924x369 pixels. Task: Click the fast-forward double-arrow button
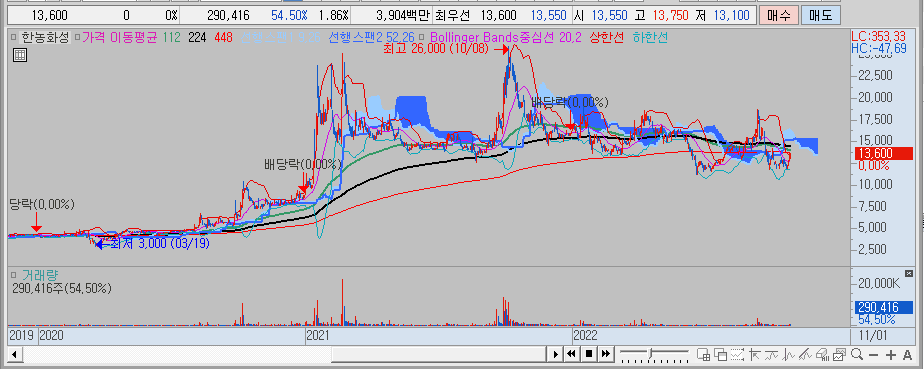tap(605, 354)
